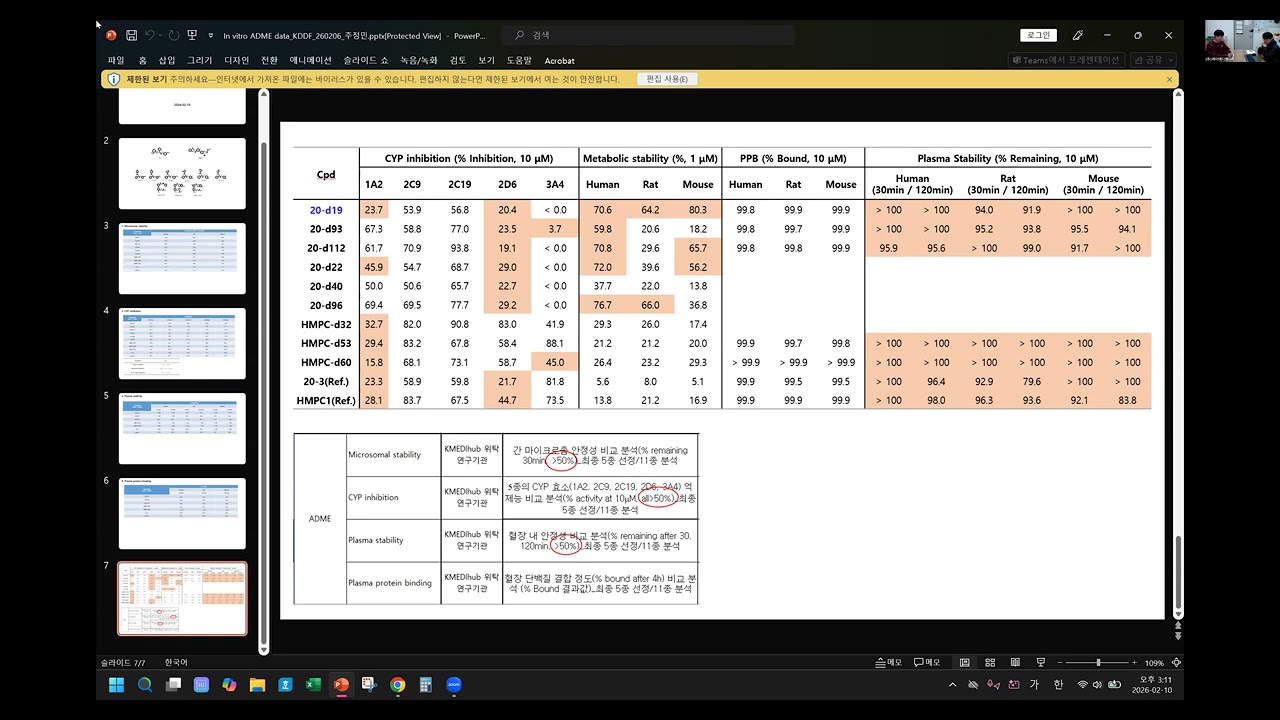Image resolution: width=1280 pixels, height=720 pixels.
Task: Select slide 6 thumbnail
Action: 182,513
